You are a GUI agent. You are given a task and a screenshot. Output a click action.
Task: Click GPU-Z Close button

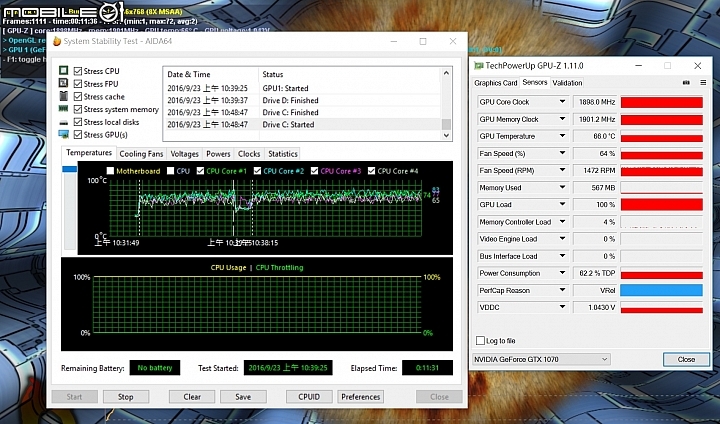[x=686, y=359]
